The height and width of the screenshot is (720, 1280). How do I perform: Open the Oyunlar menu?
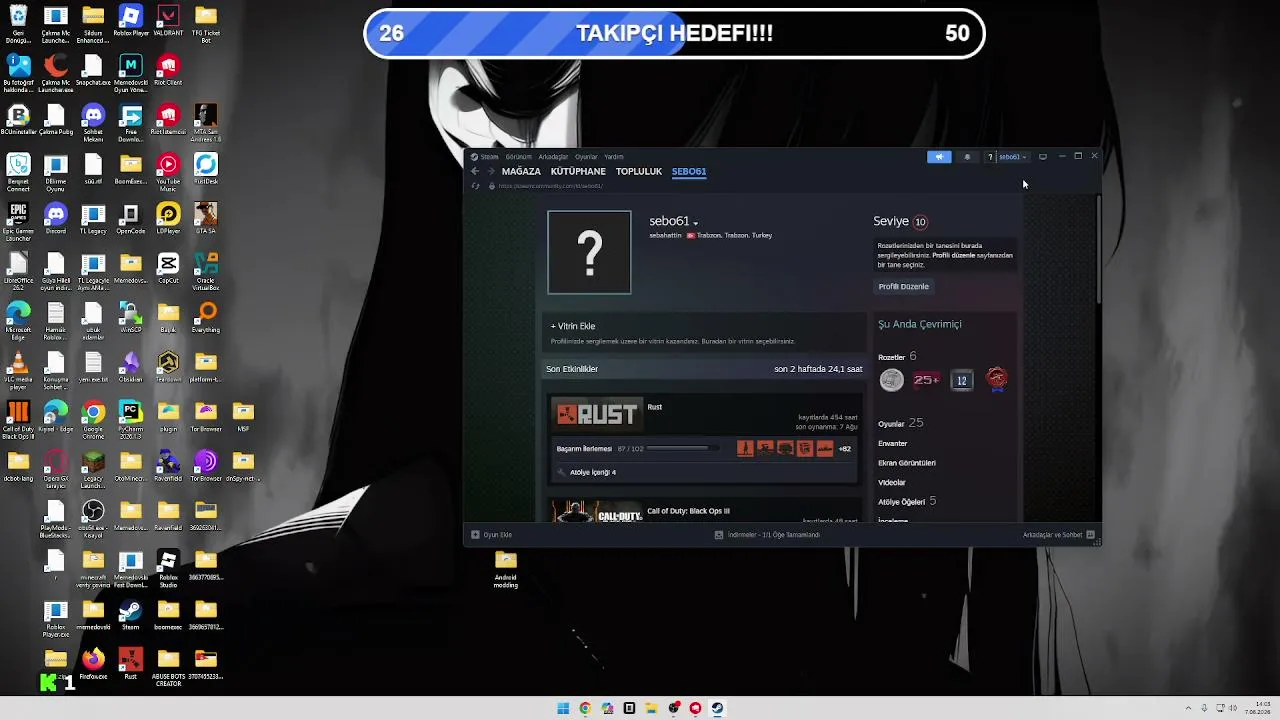tap(586, 157)
